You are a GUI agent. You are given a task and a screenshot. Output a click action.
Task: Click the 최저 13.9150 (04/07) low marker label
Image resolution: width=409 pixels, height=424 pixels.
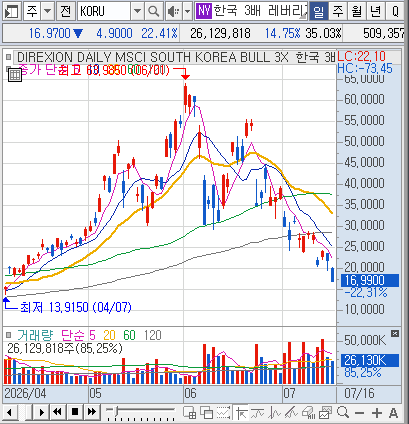click(x=76, y=307)
